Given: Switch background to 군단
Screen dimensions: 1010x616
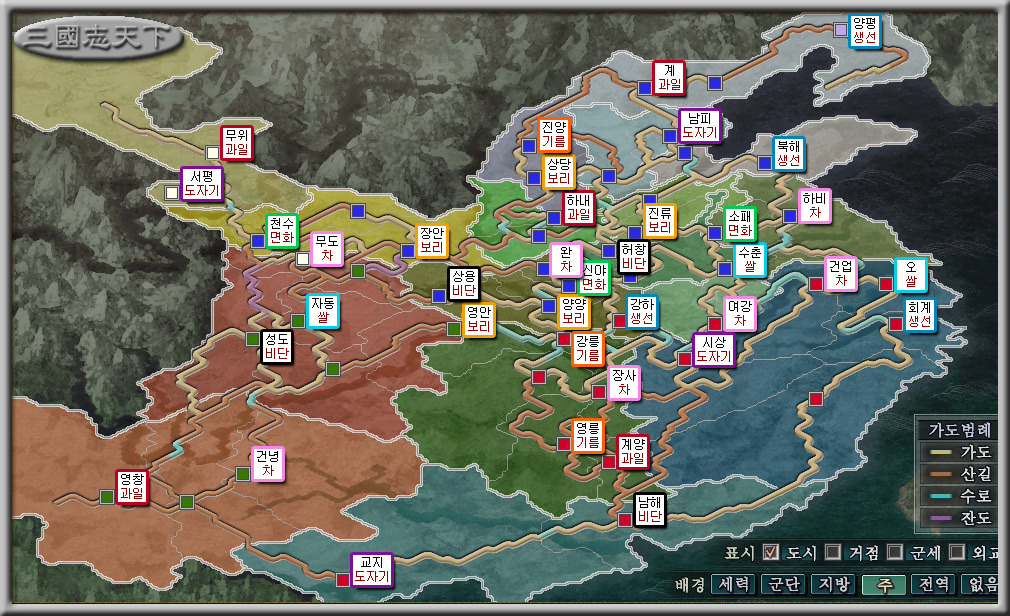Looking at the screenshot, I should click(x=784, y=584).
